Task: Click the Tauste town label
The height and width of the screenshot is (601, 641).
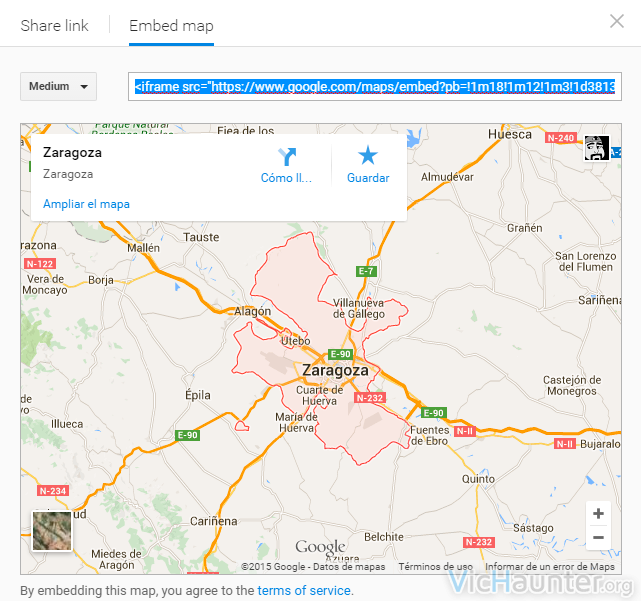Action: [201, 237]
